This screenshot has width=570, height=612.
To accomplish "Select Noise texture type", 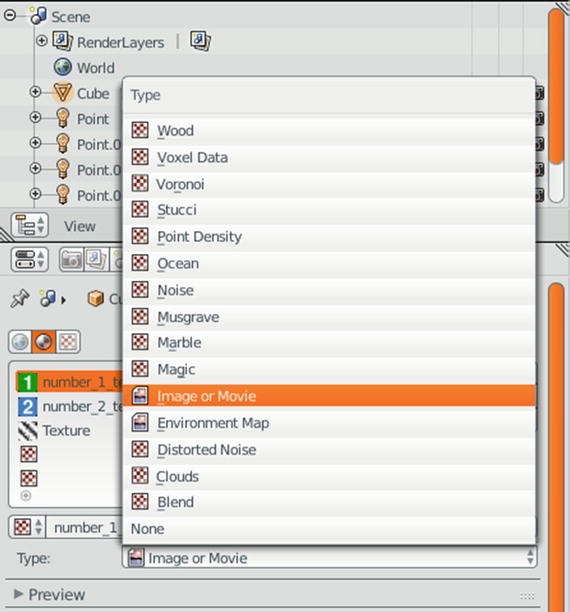I will coord(329,290).
